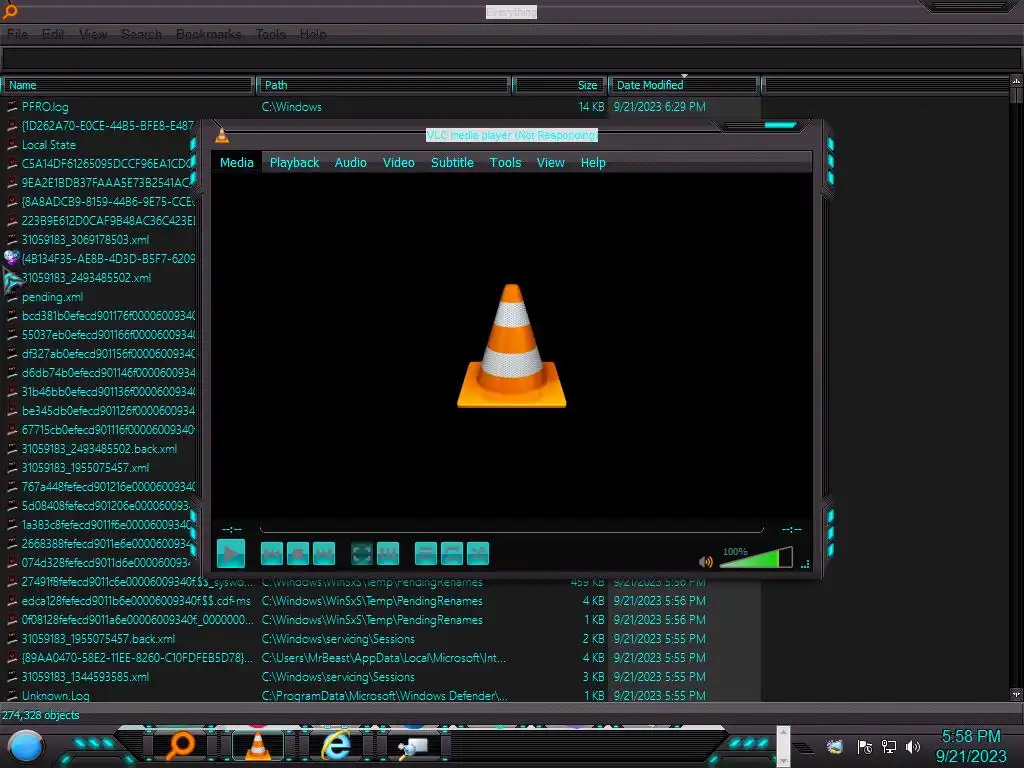
Task: Click the file icon beside pending.xml
Action: pos(12,297)
